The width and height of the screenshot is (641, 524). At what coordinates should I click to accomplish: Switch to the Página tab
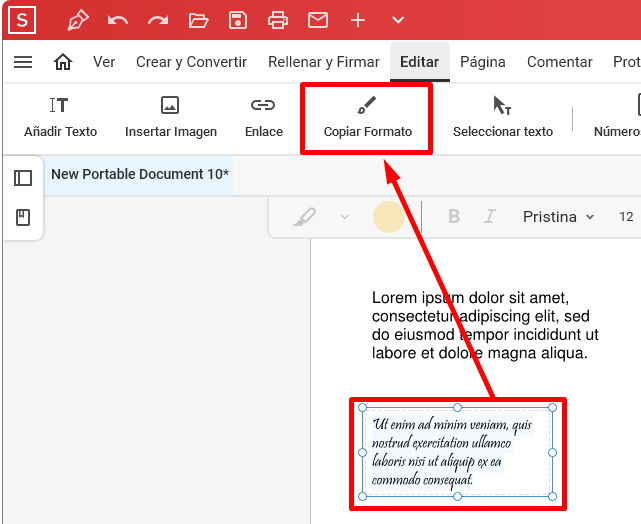click(483, 62)
